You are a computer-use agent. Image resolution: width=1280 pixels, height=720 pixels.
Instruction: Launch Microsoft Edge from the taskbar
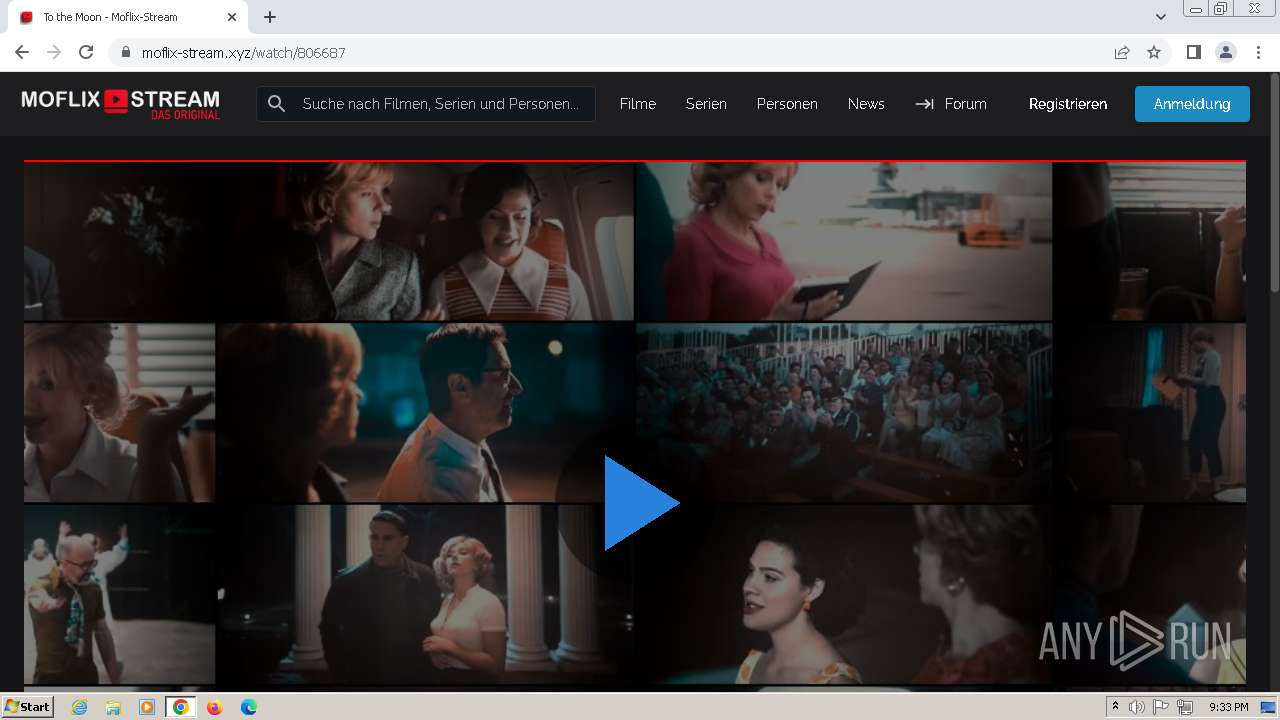[x=248, y=707]
